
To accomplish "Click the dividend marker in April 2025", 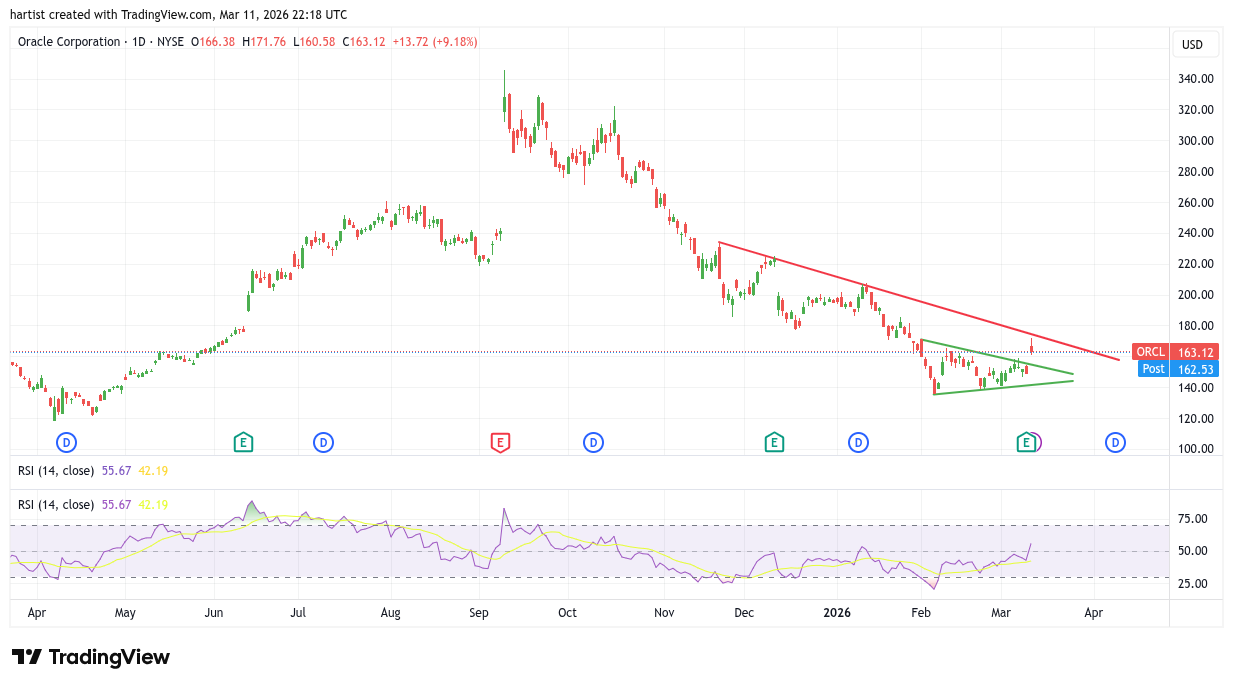I will (67, 442).
